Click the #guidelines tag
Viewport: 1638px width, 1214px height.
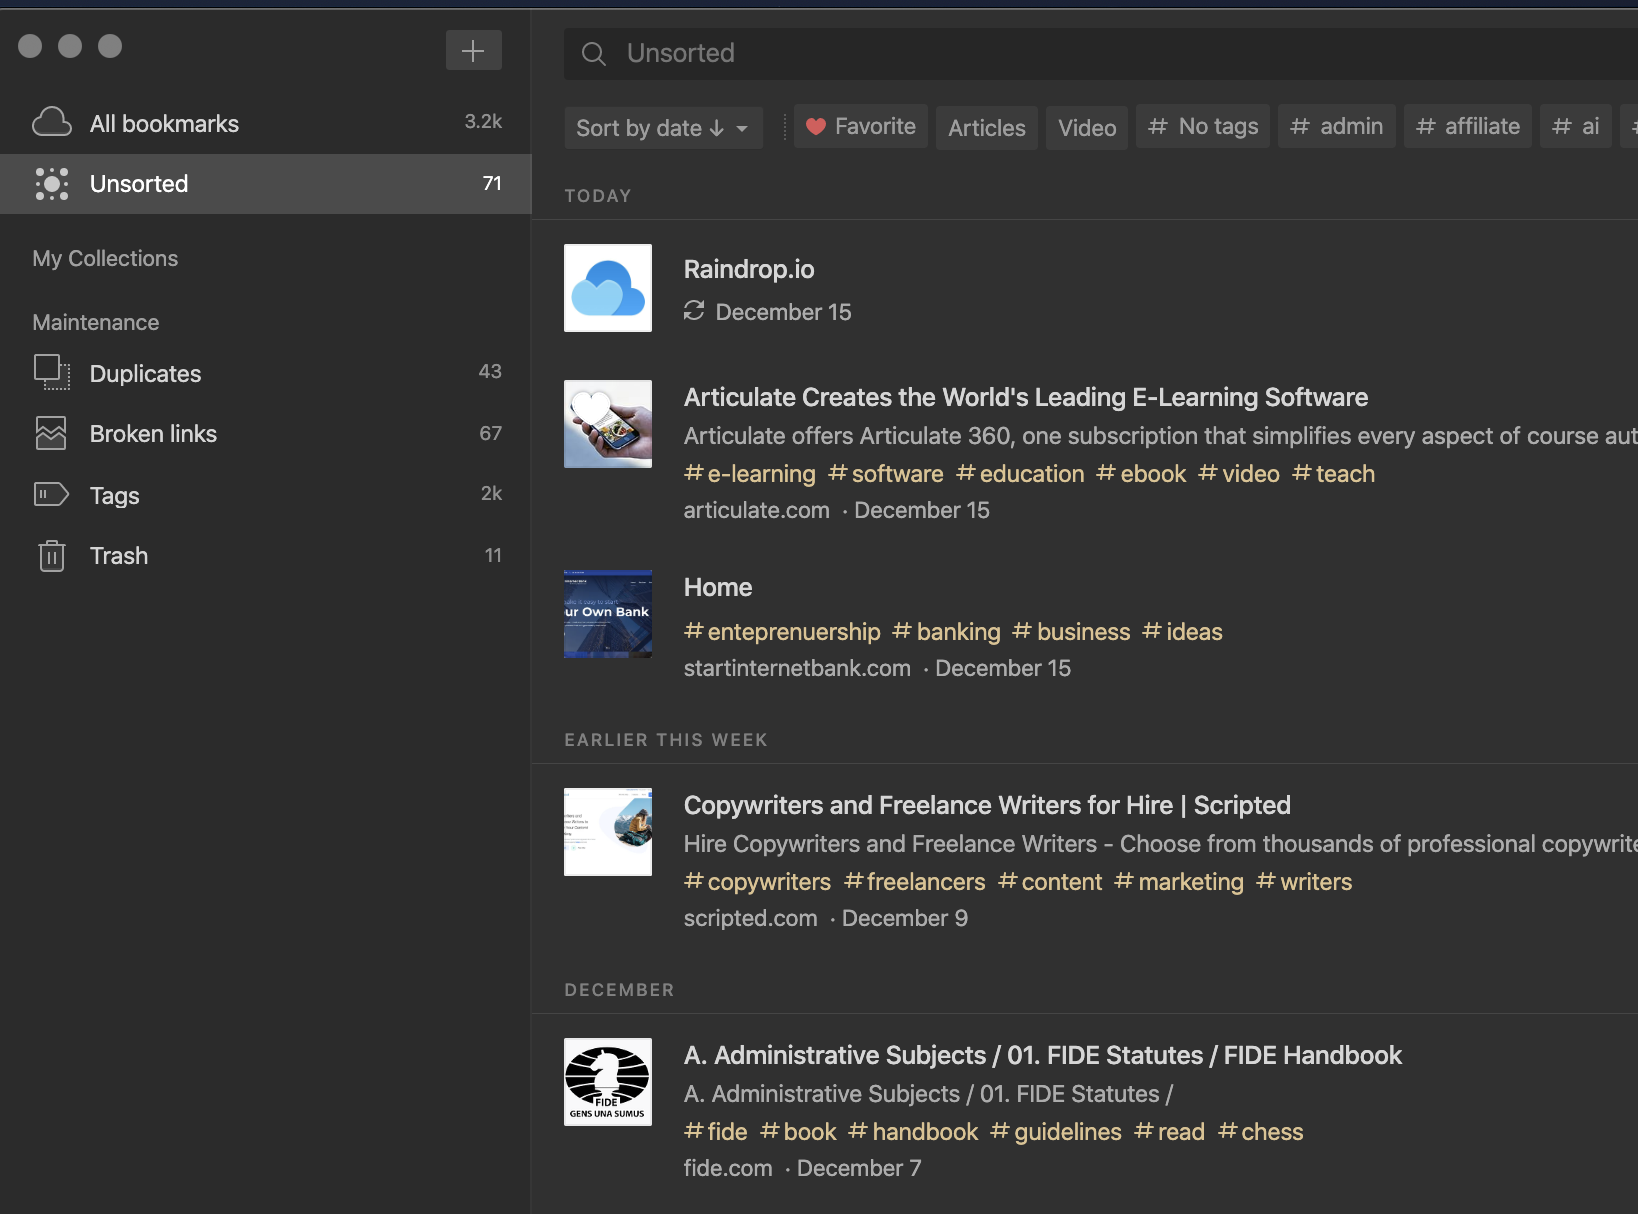(1056, 1131)
